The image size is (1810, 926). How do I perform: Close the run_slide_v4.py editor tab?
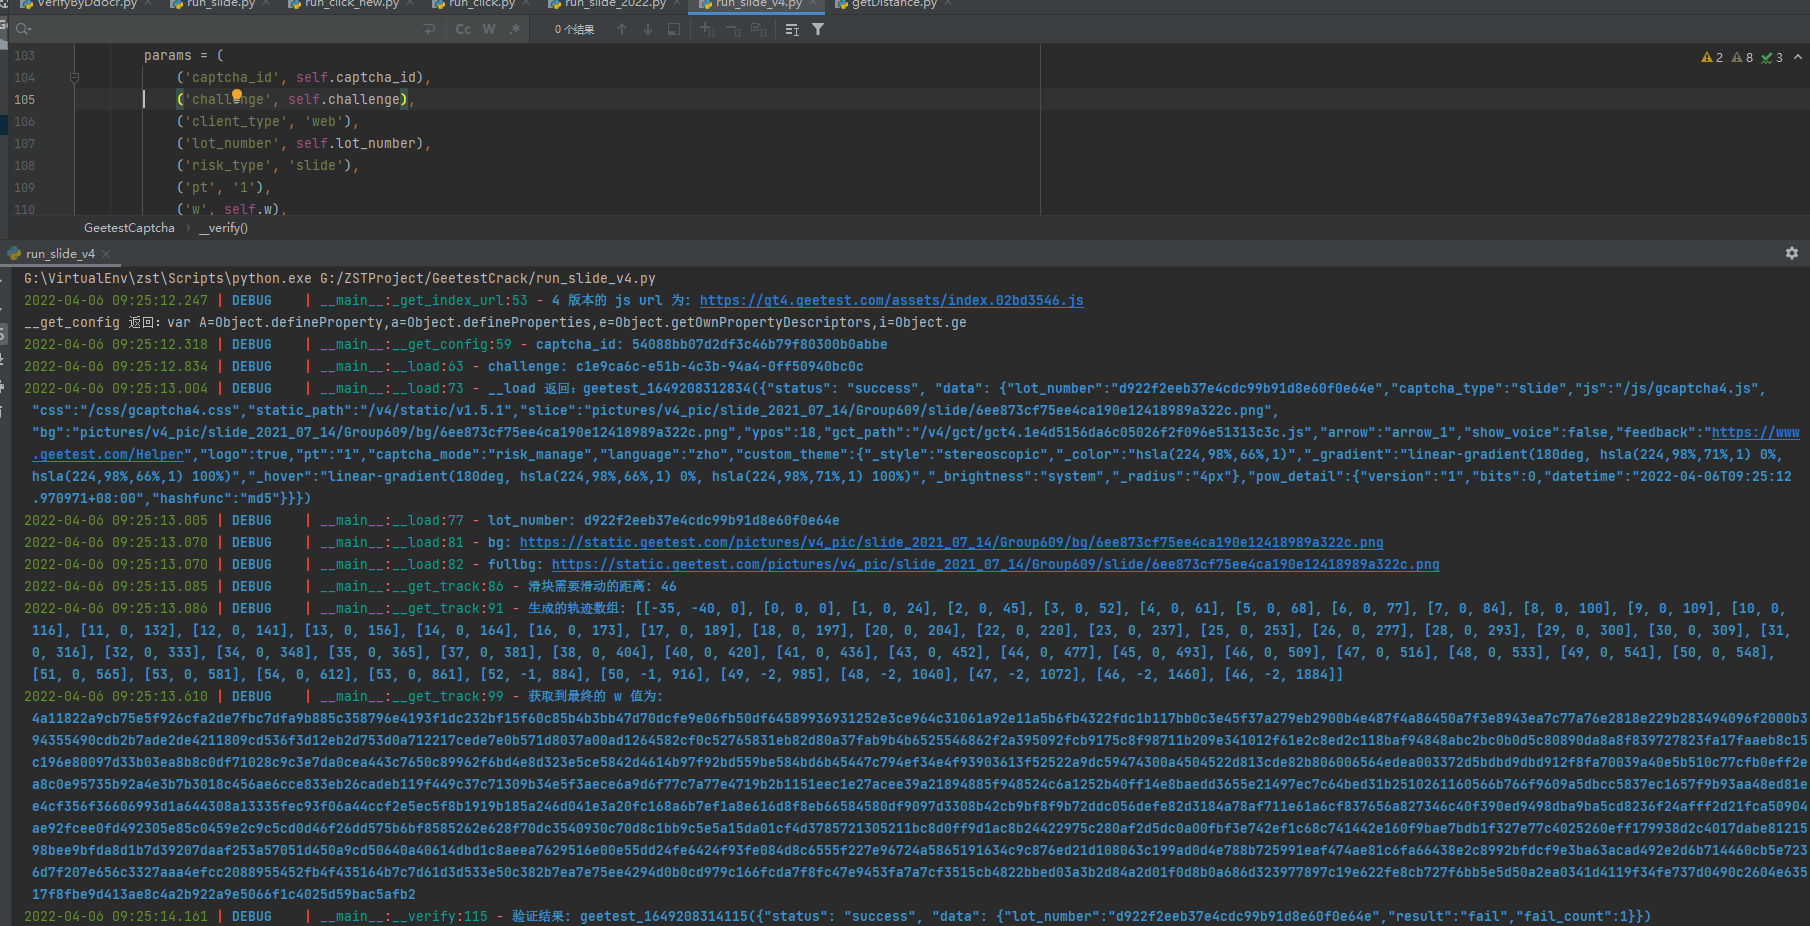(x=813, y=4)
